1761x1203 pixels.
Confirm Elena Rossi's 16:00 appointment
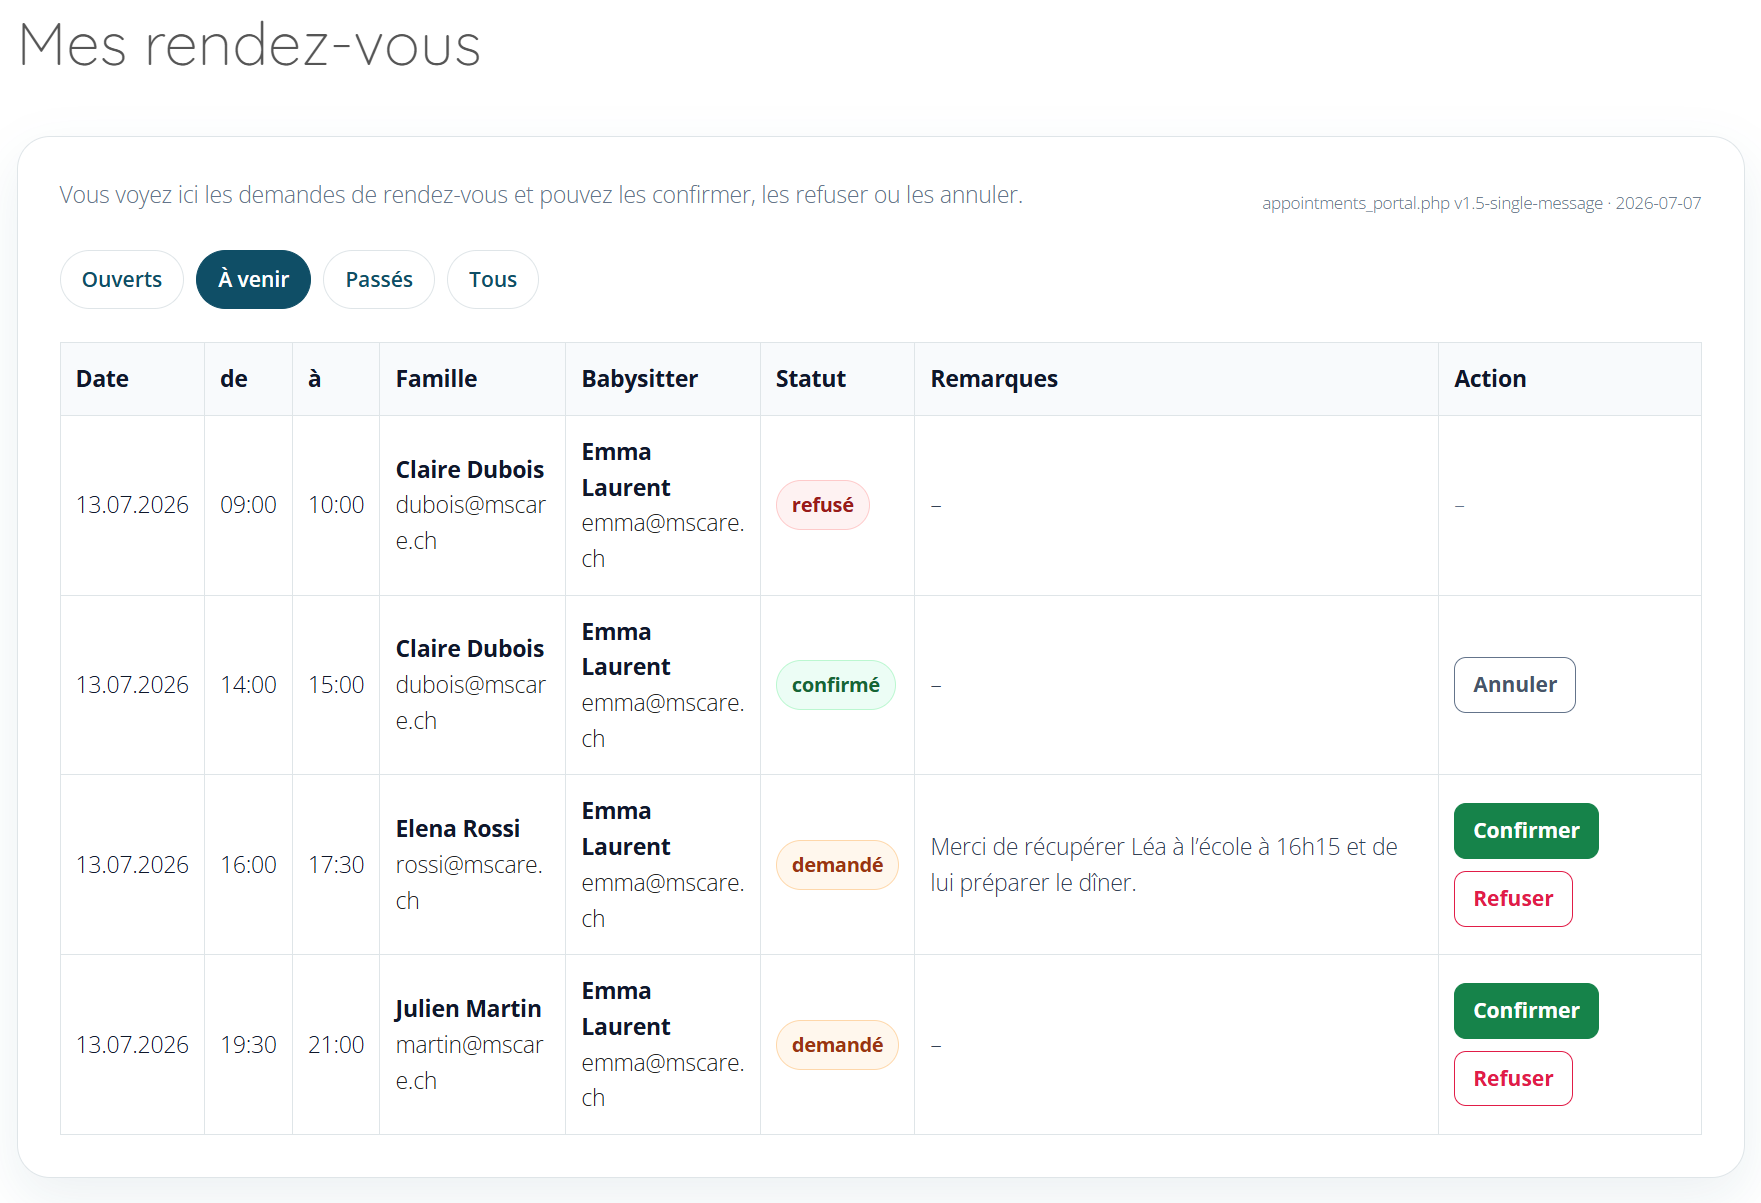click(x=1526, y=831)
